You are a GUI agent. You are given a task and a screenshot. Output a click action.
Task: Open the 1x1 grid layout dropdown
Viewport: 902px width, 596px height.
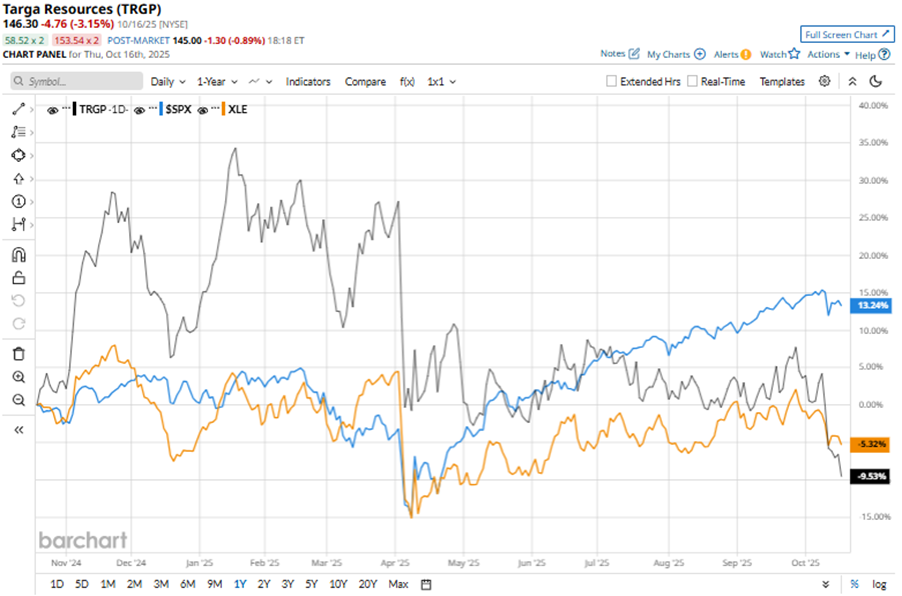coord(442,82)
